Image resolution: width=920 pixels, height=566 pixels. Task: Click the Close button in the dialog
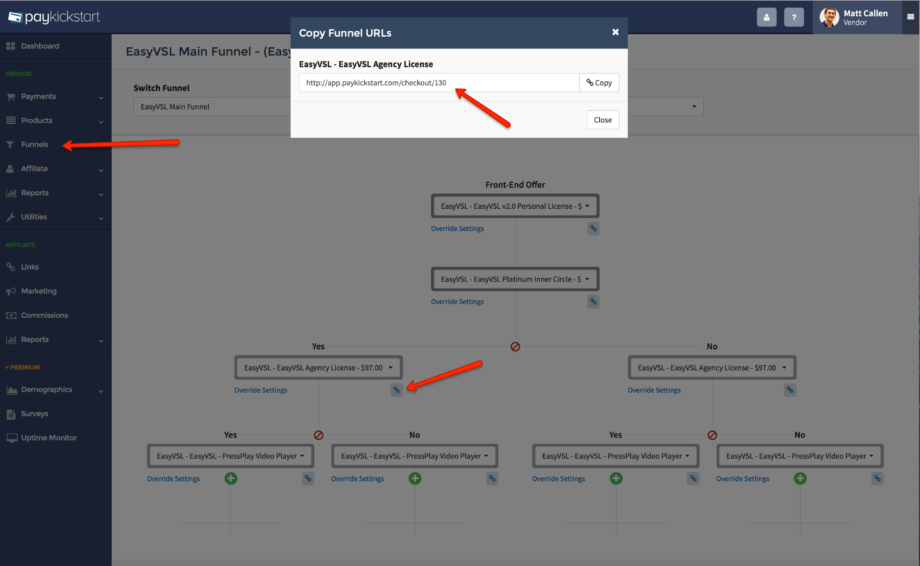pyautogui.click(x=603, y=120)
